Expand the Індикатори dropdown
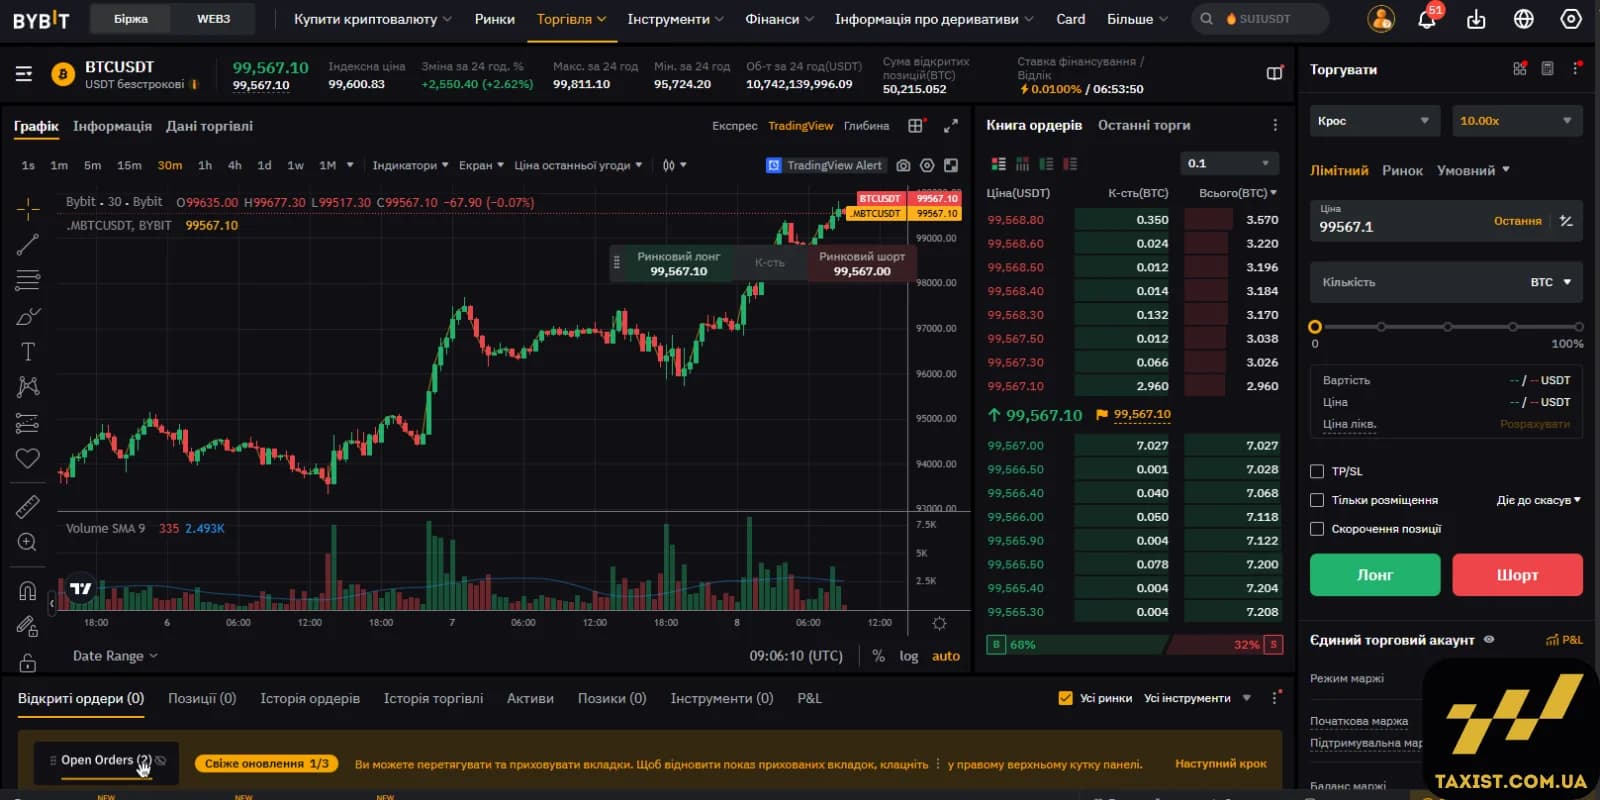 410,166
